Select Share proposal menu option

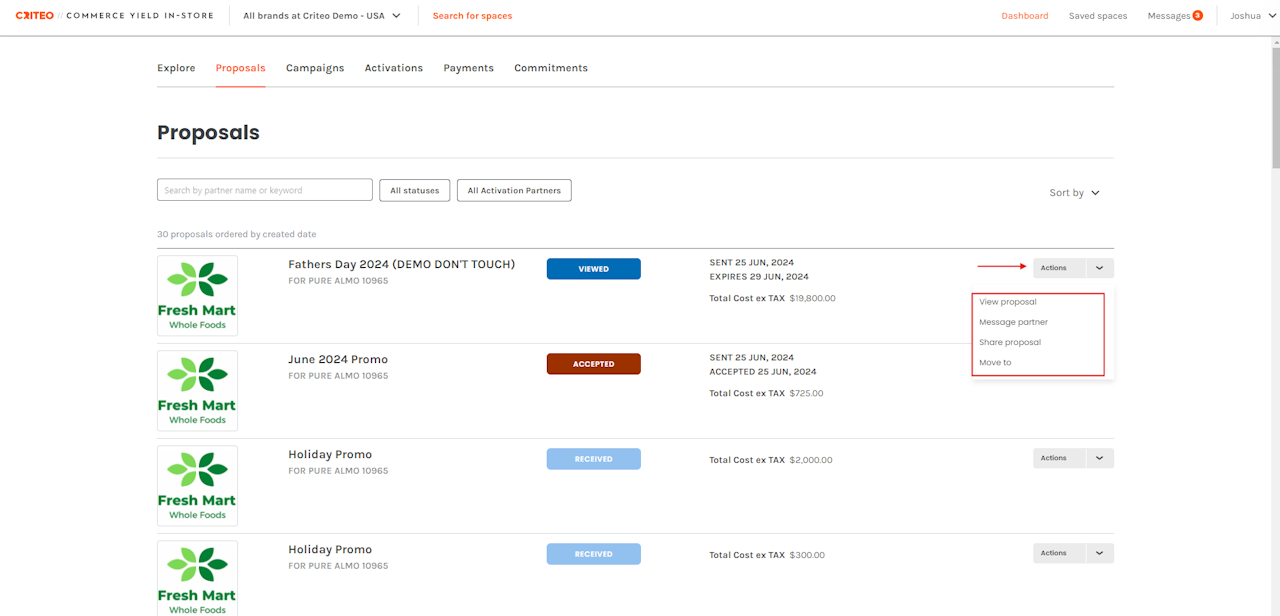pyautogui.click(x=1010, y=342)
